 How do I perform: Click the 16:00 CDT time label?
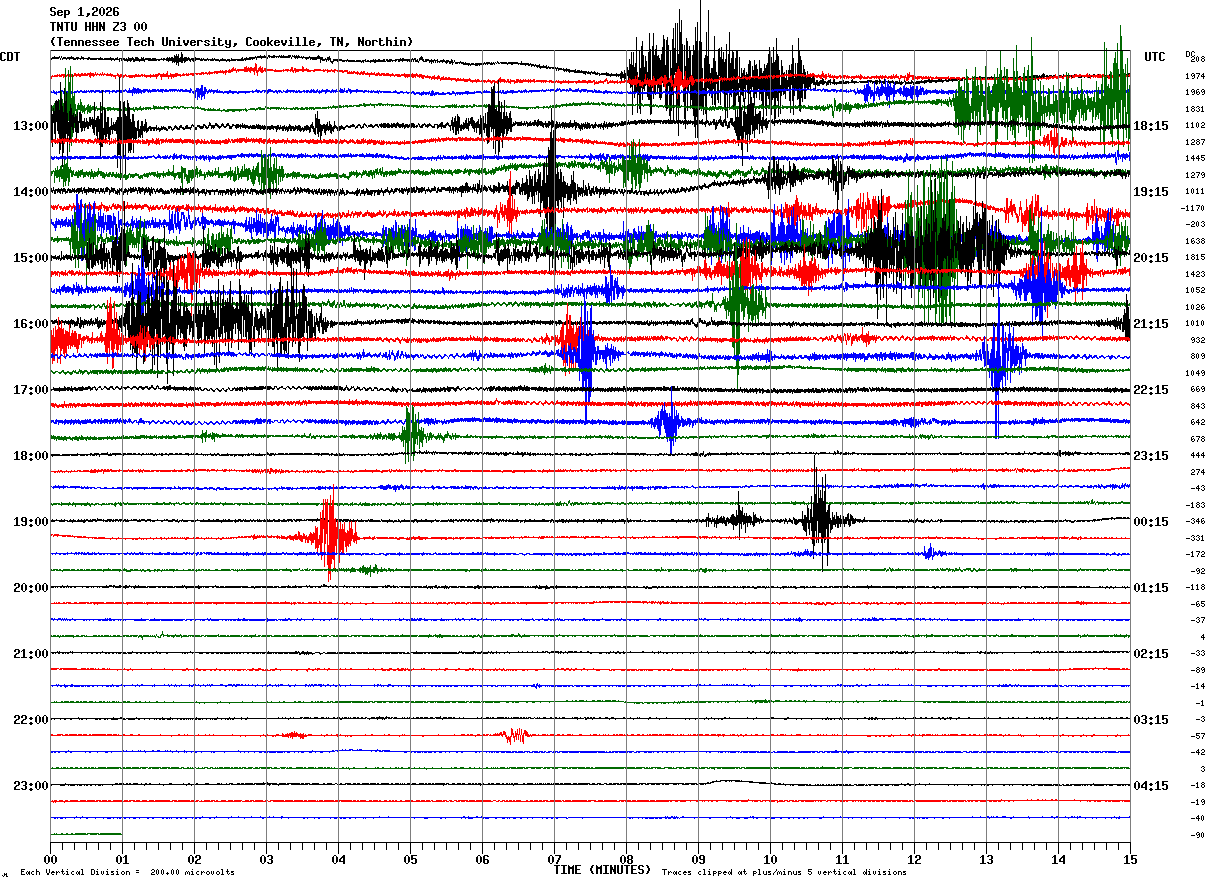click(30, 324)
